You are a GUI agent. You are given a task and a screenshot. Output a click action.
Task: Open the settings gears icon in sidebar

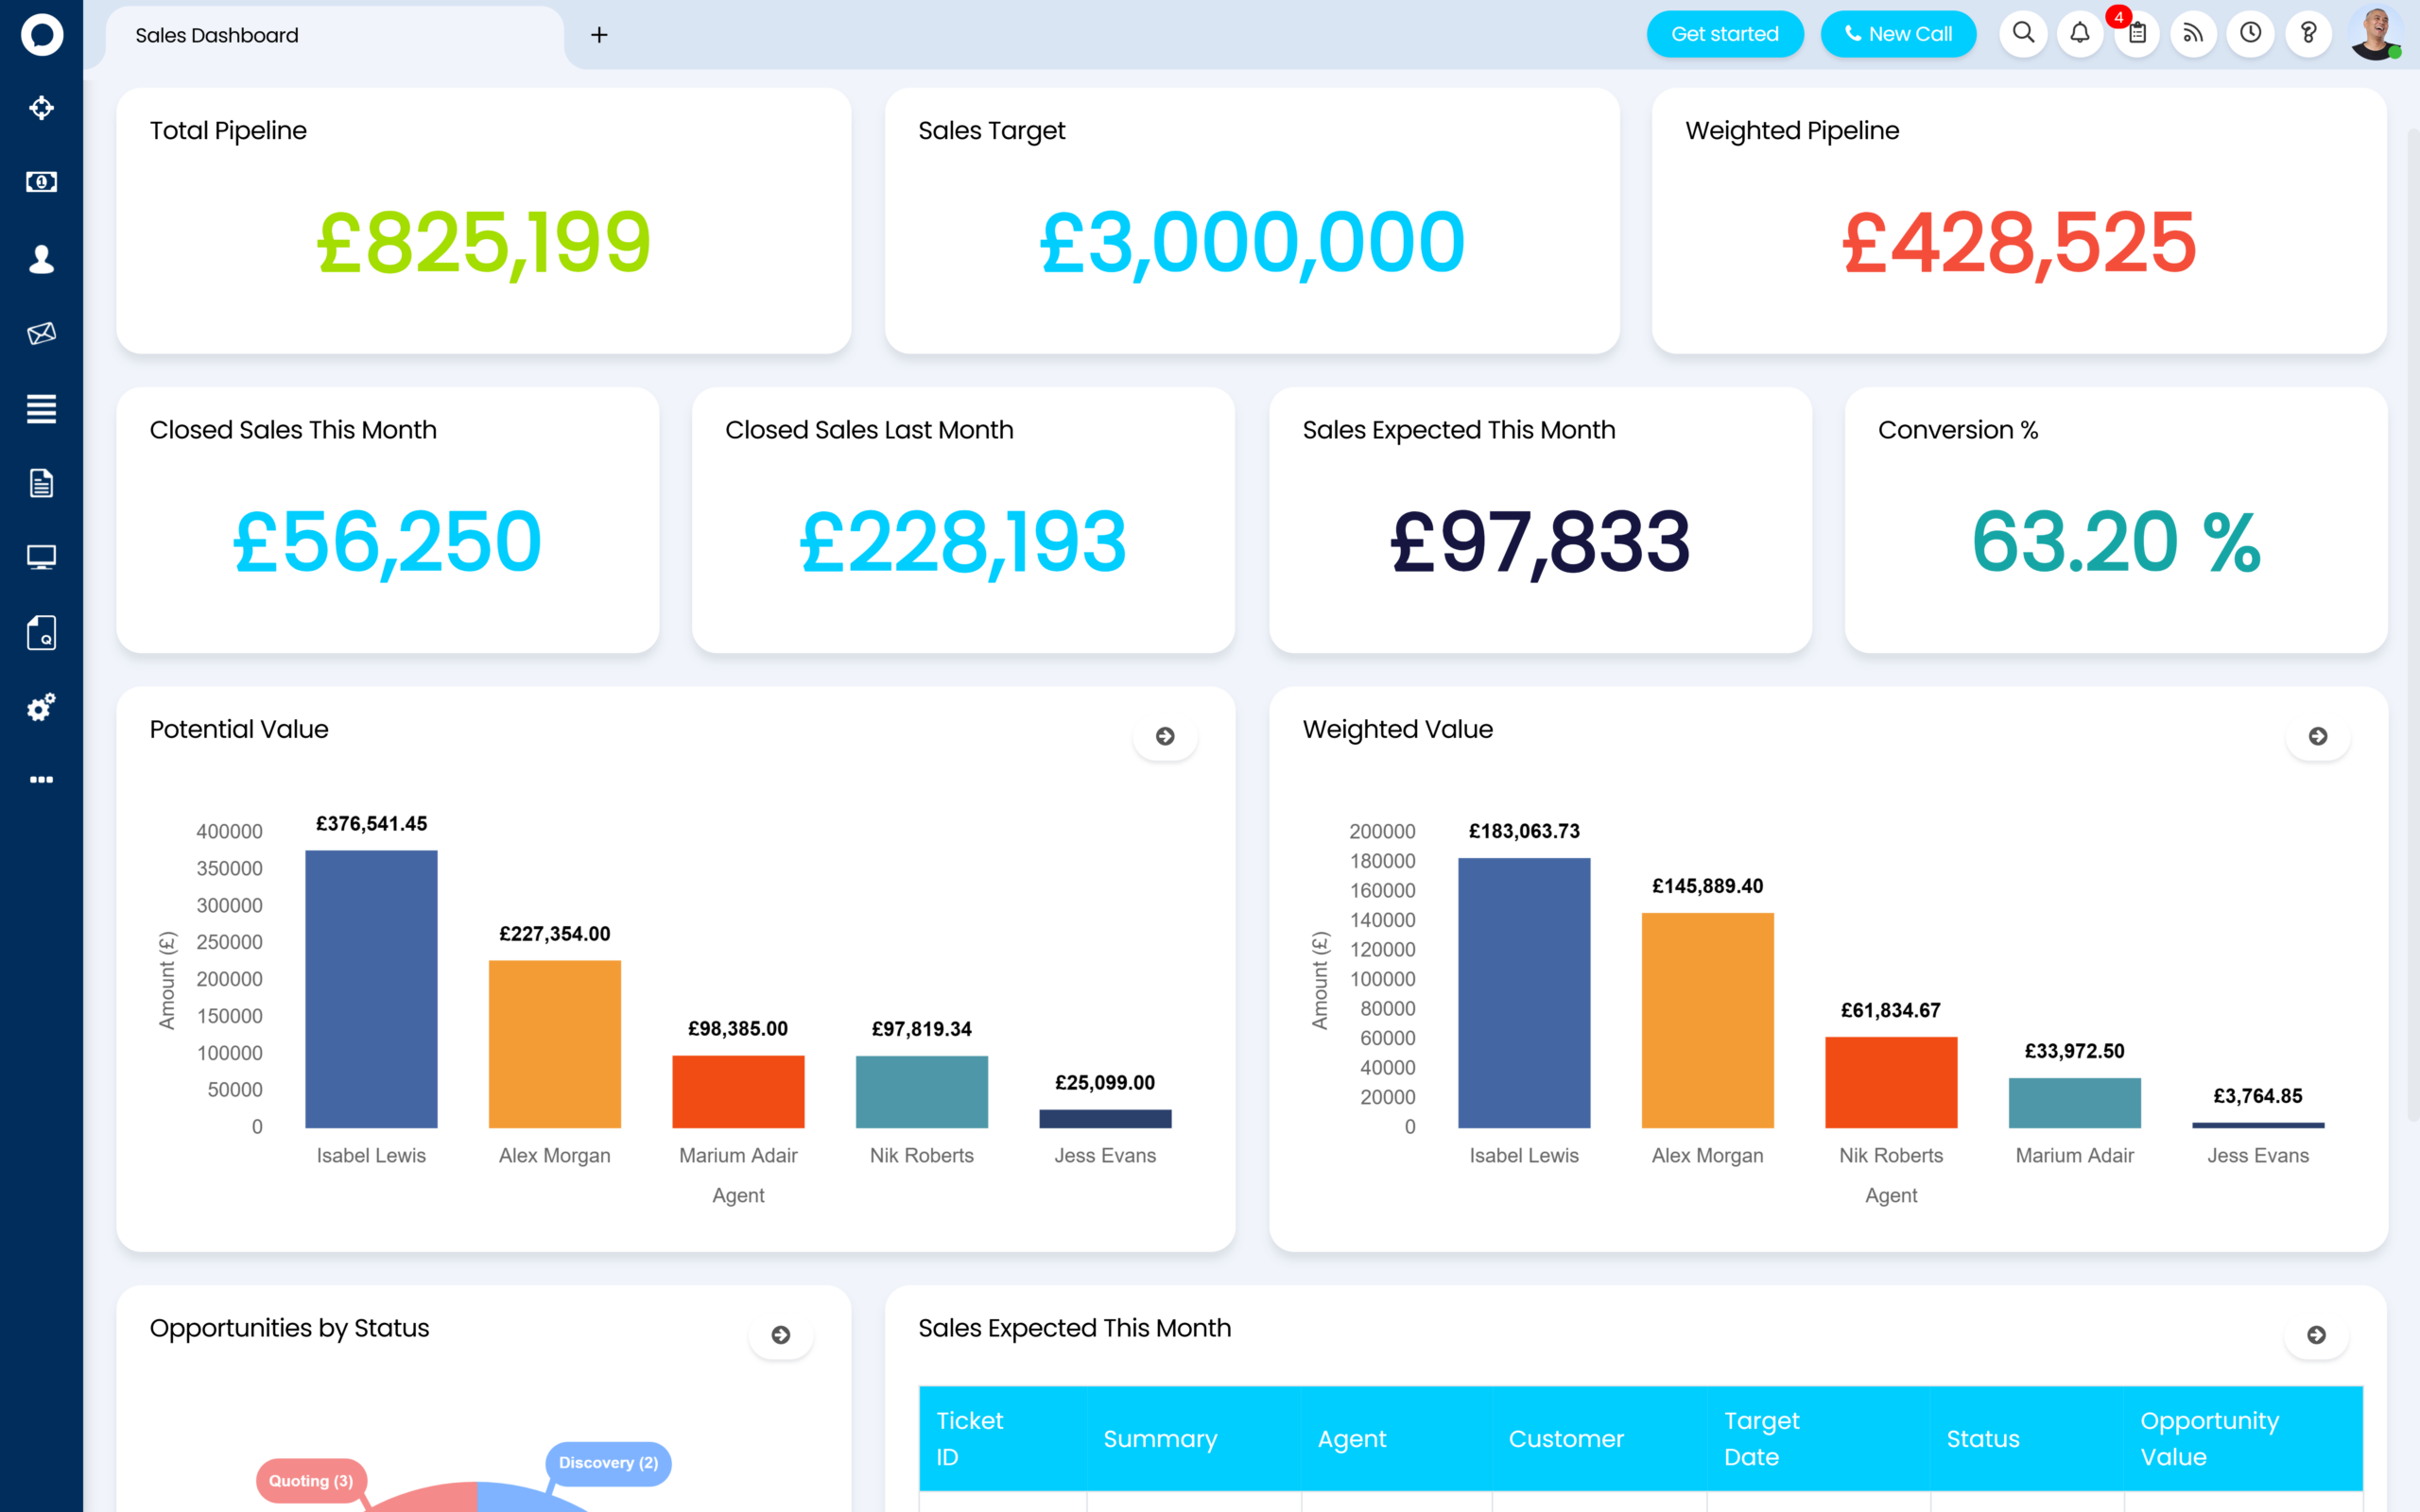pyautogui.click(x=41, y=708)
